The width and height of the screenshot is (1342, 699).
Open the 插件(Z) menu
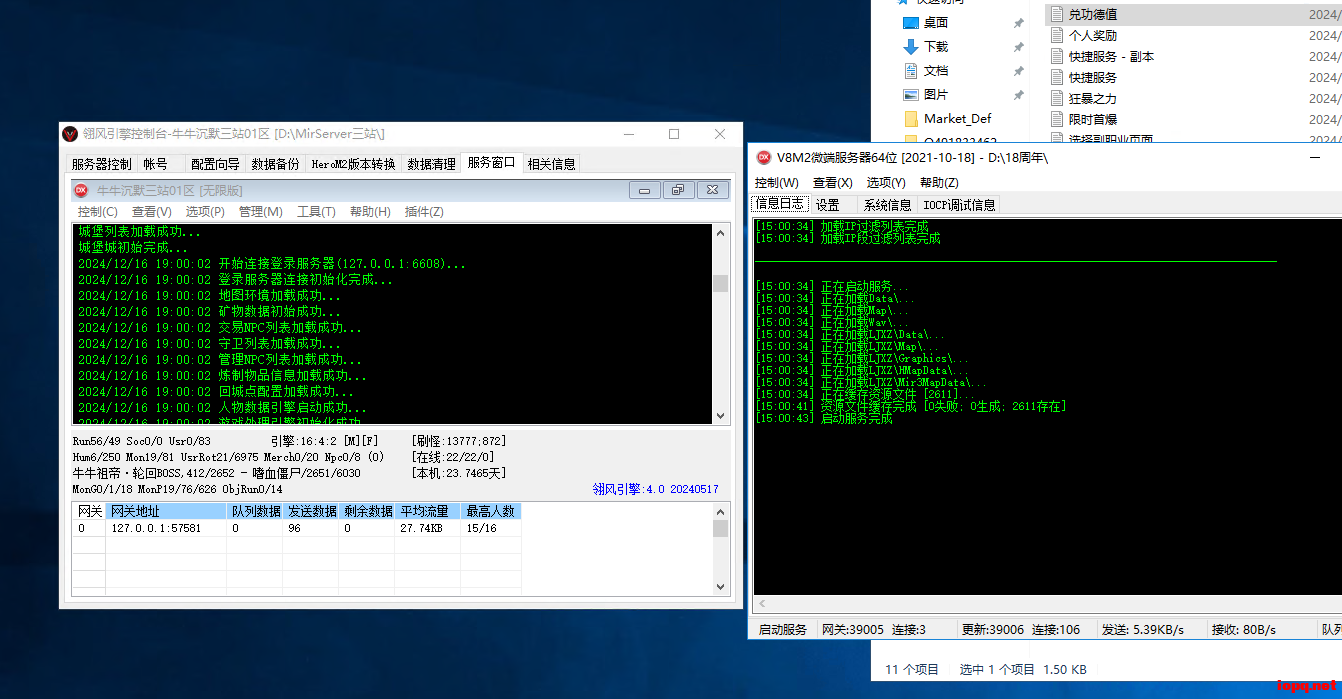(424, 212)
